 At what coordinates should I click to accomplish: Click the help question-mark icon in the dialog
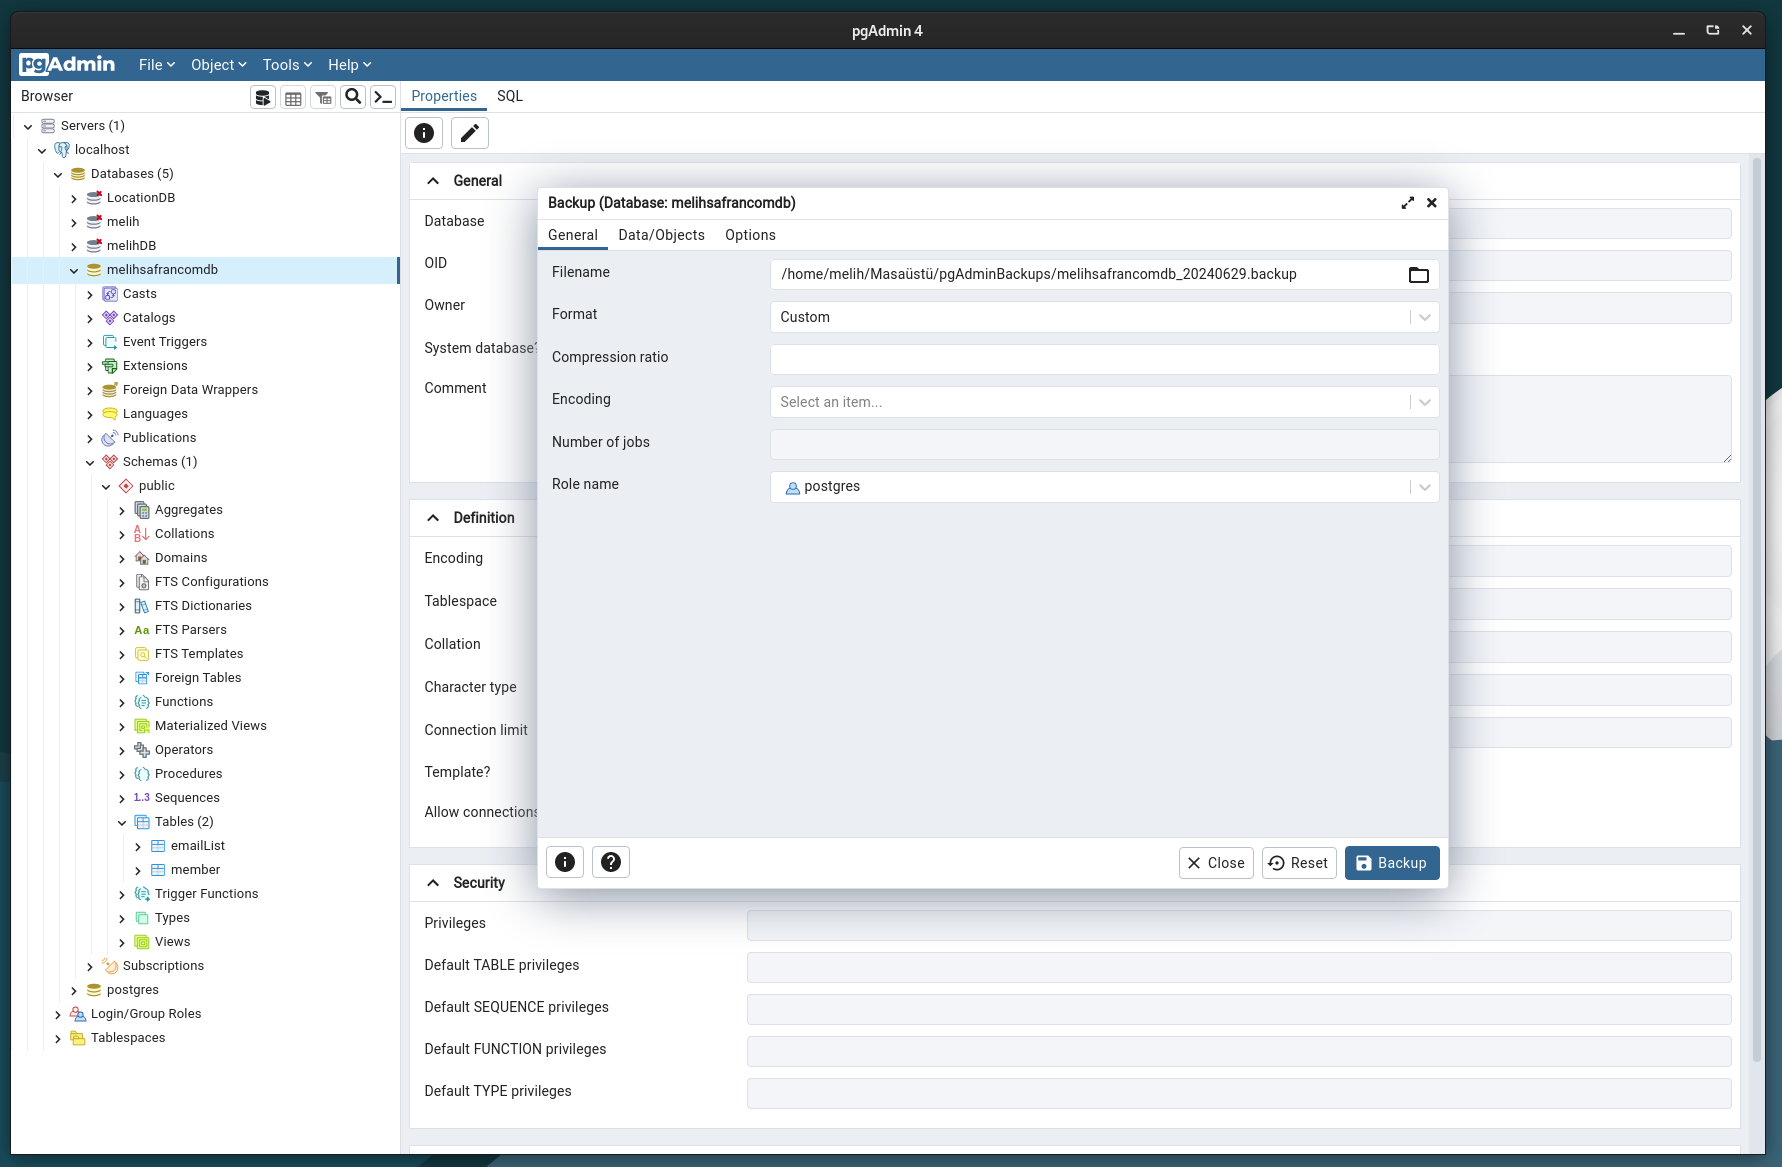click(611, 862)
